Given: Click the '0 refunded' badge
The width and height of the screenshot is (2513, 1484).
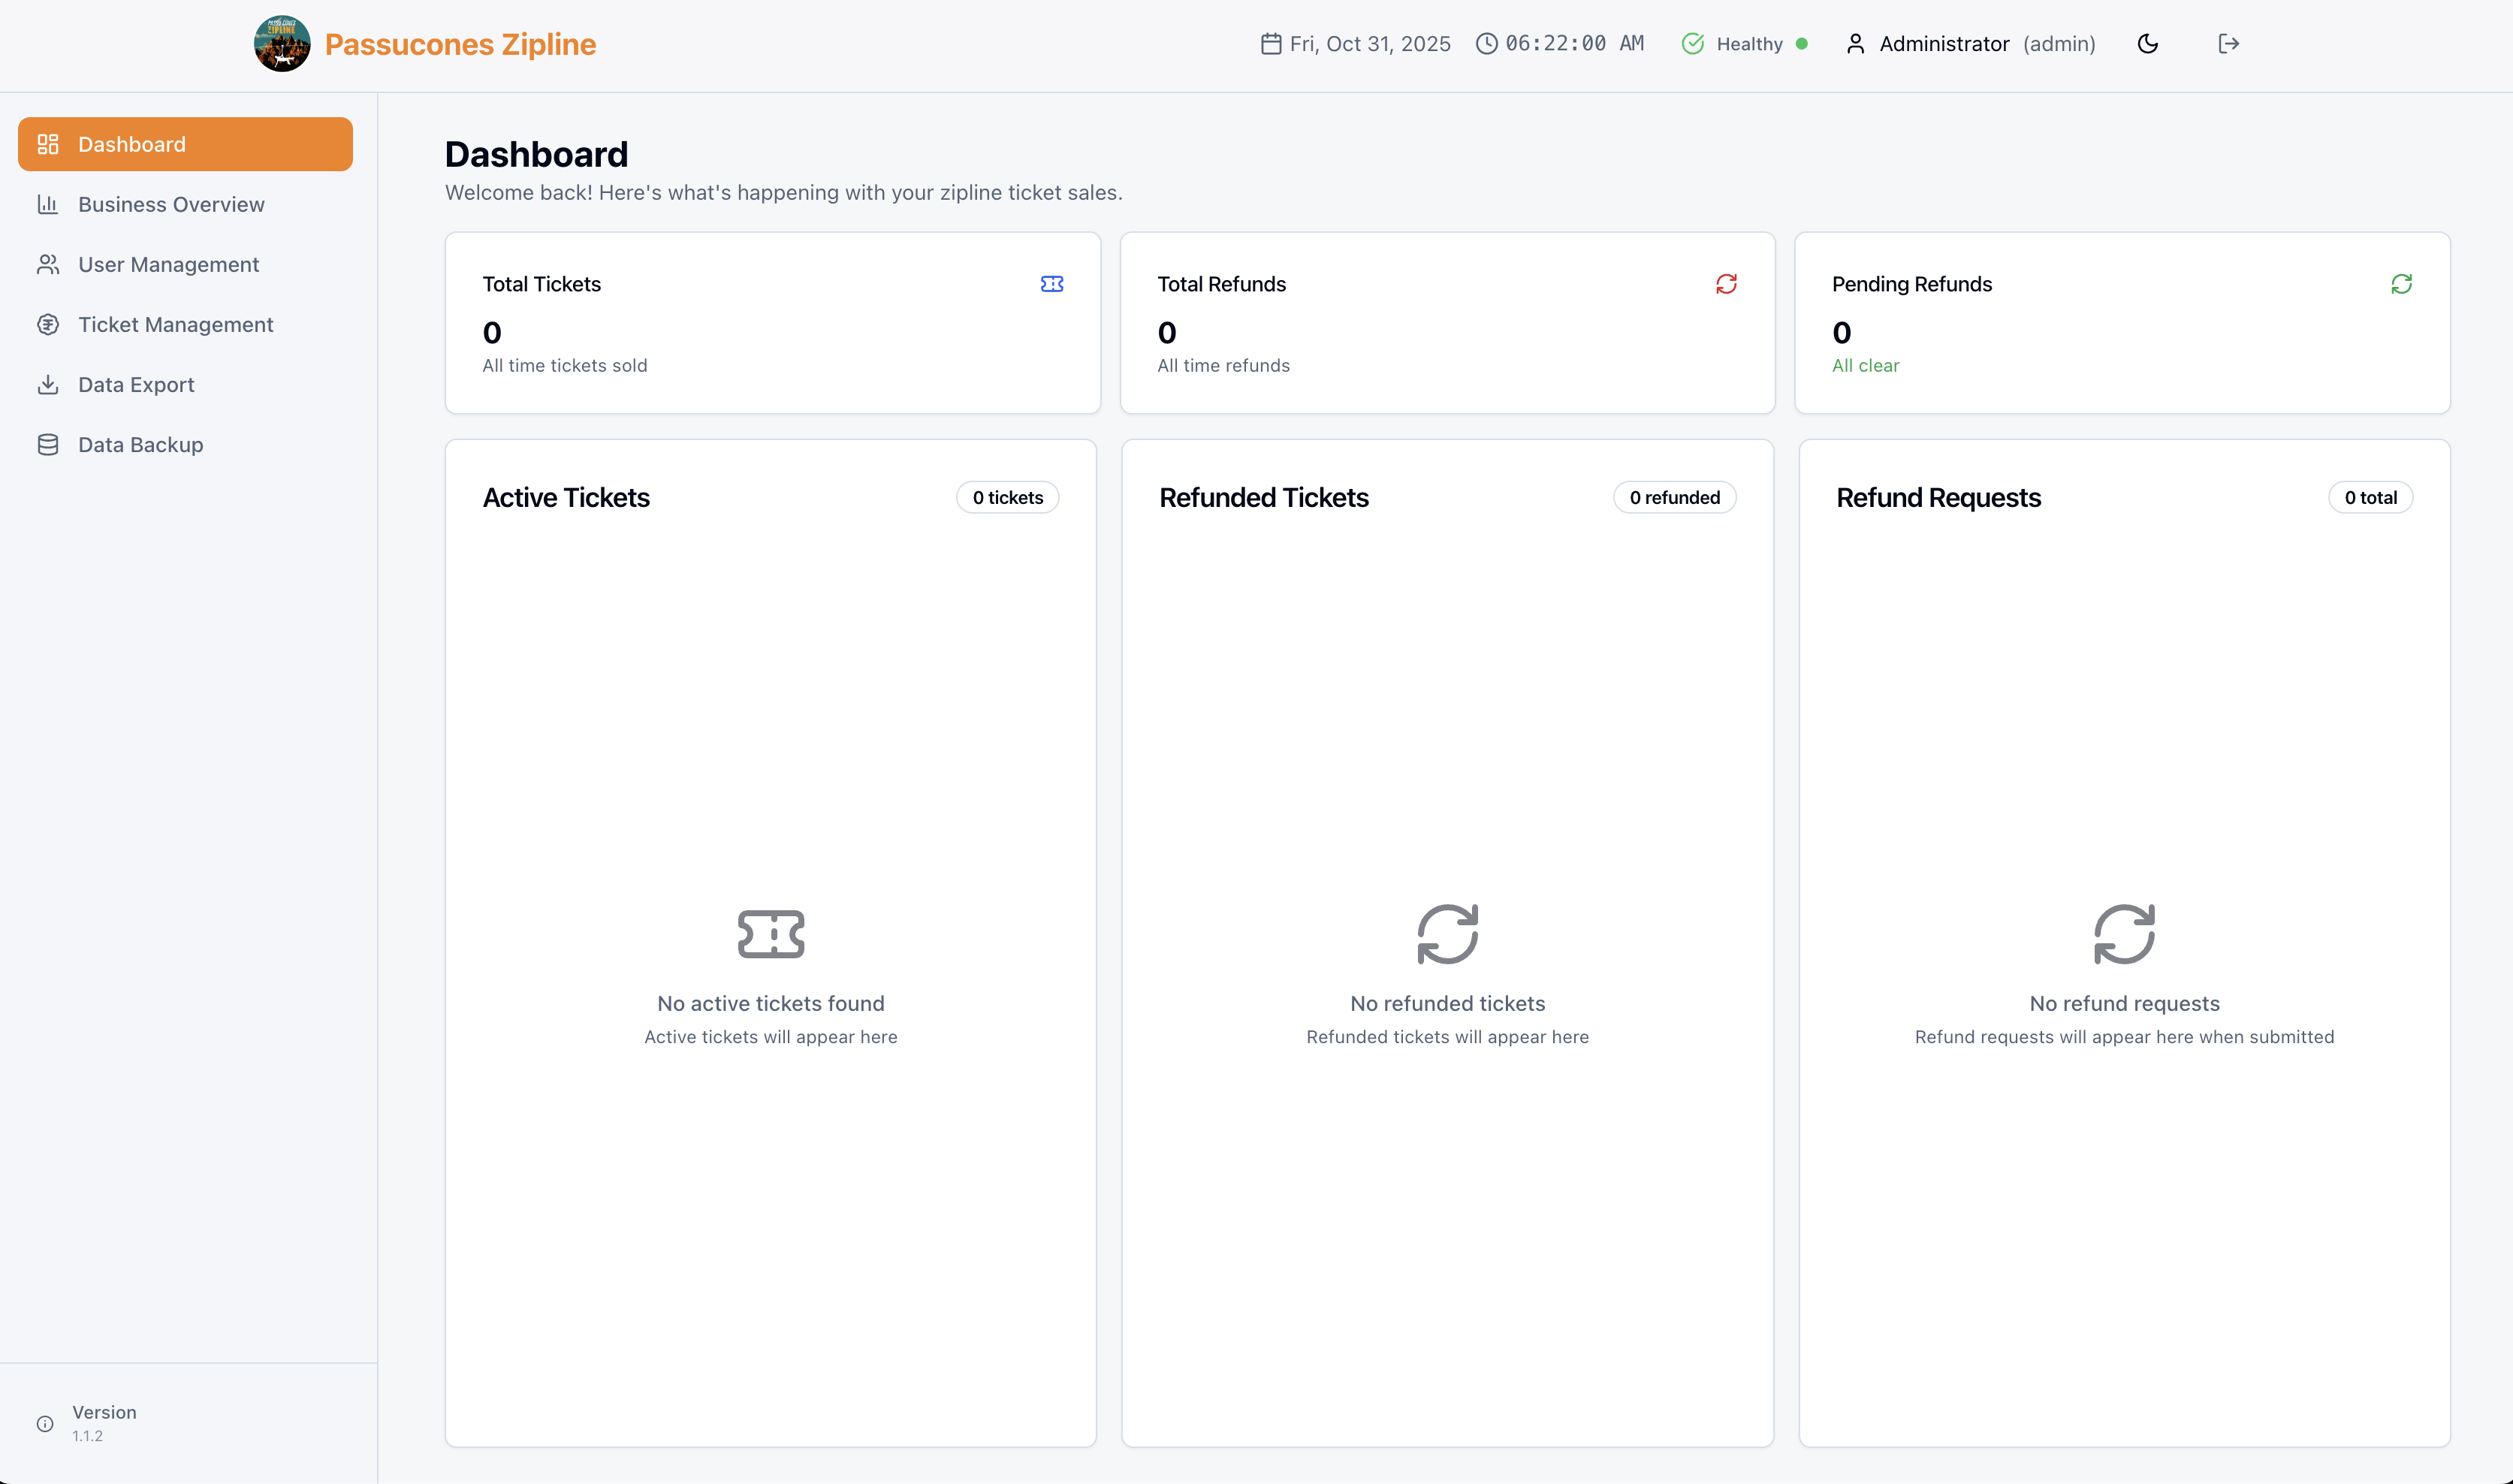Looking at the screenshot, I should point(1674,498).
